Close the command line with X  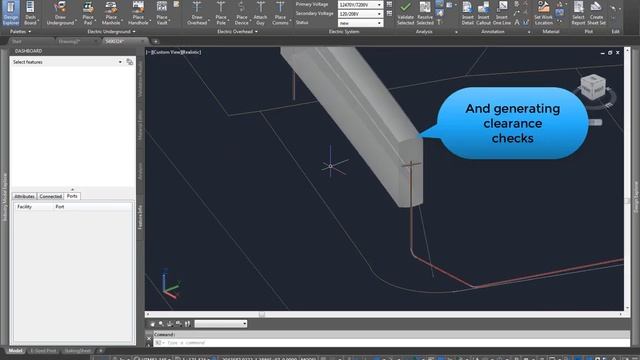tap(149, 338)
